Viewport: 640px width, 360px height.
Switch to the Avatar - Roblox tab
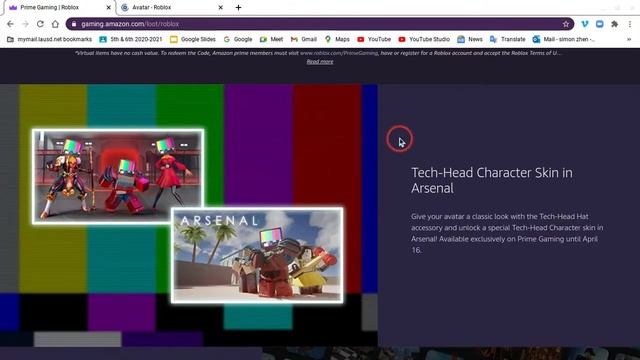(x=171, y=7)
